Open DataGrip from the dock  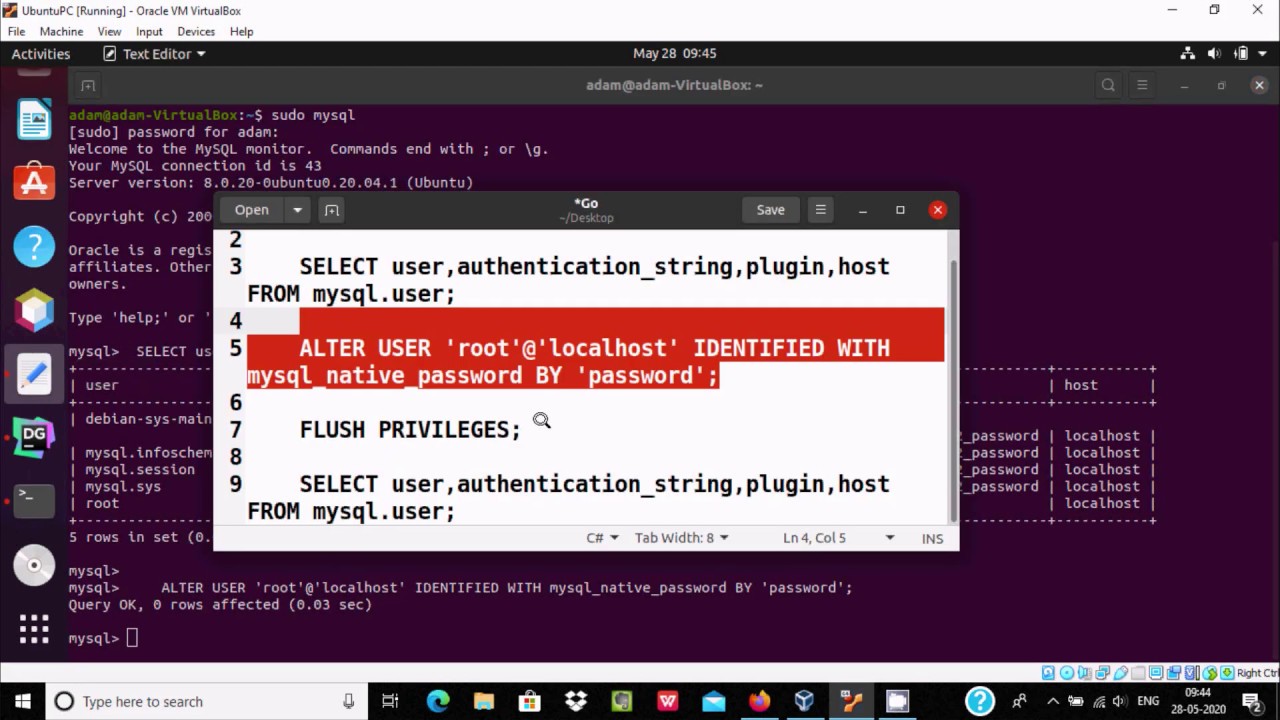34,437
